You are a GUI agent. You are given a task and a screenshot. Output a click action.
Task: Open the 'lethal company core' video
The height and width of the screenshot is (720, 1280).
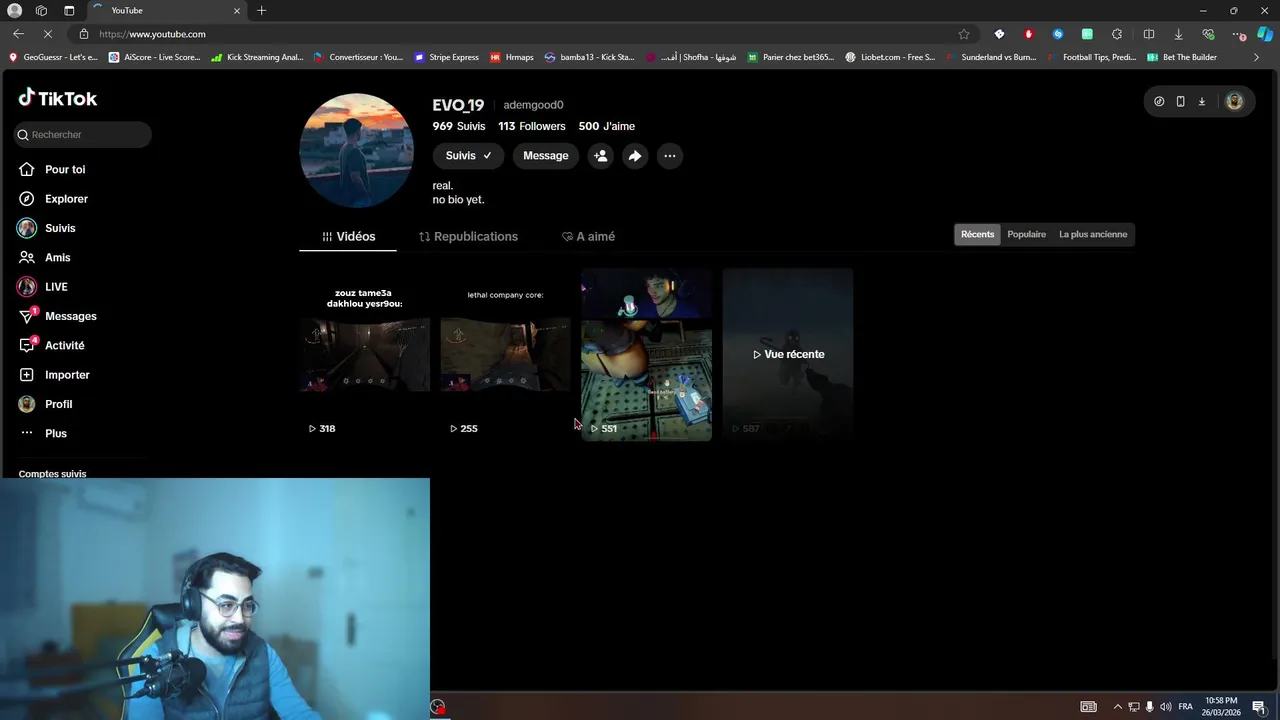coord(506,354)
